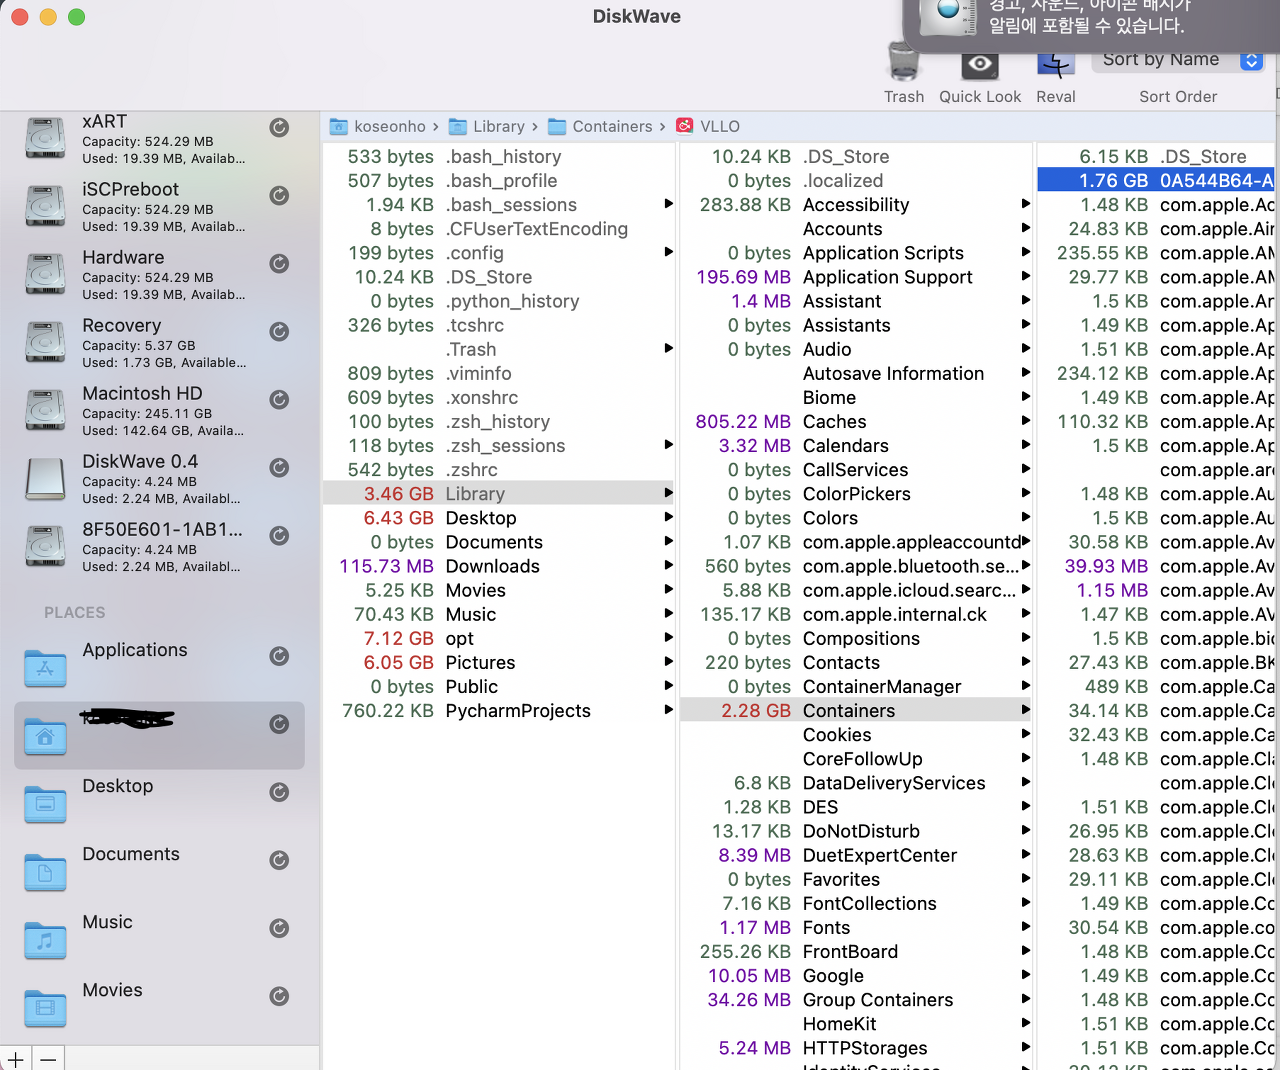This screenshot has width=1280, height=1070.
Task: Expand the .bash_sessions folder arrow
Action: pos(669,204)
